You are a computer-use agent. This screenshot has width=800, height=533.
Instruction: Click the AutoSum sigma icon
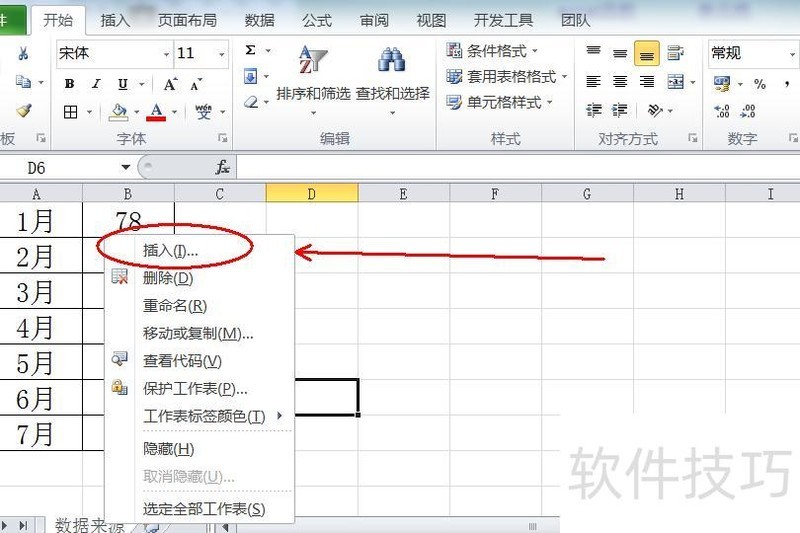250,50
